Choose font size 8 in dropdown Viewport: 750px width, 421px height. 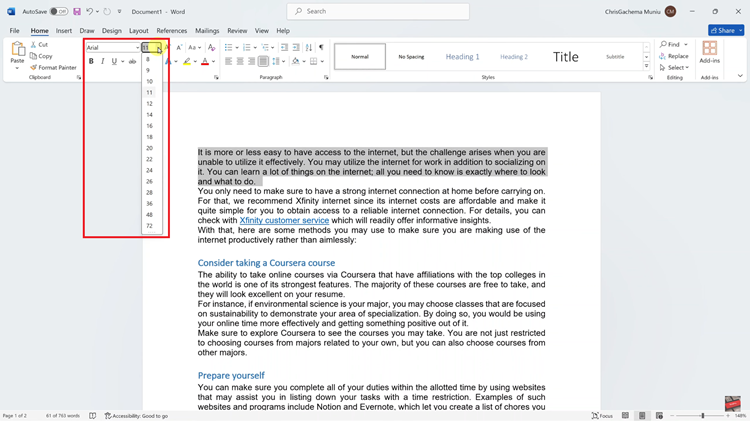pyautogui.click(x=148, y=59)
